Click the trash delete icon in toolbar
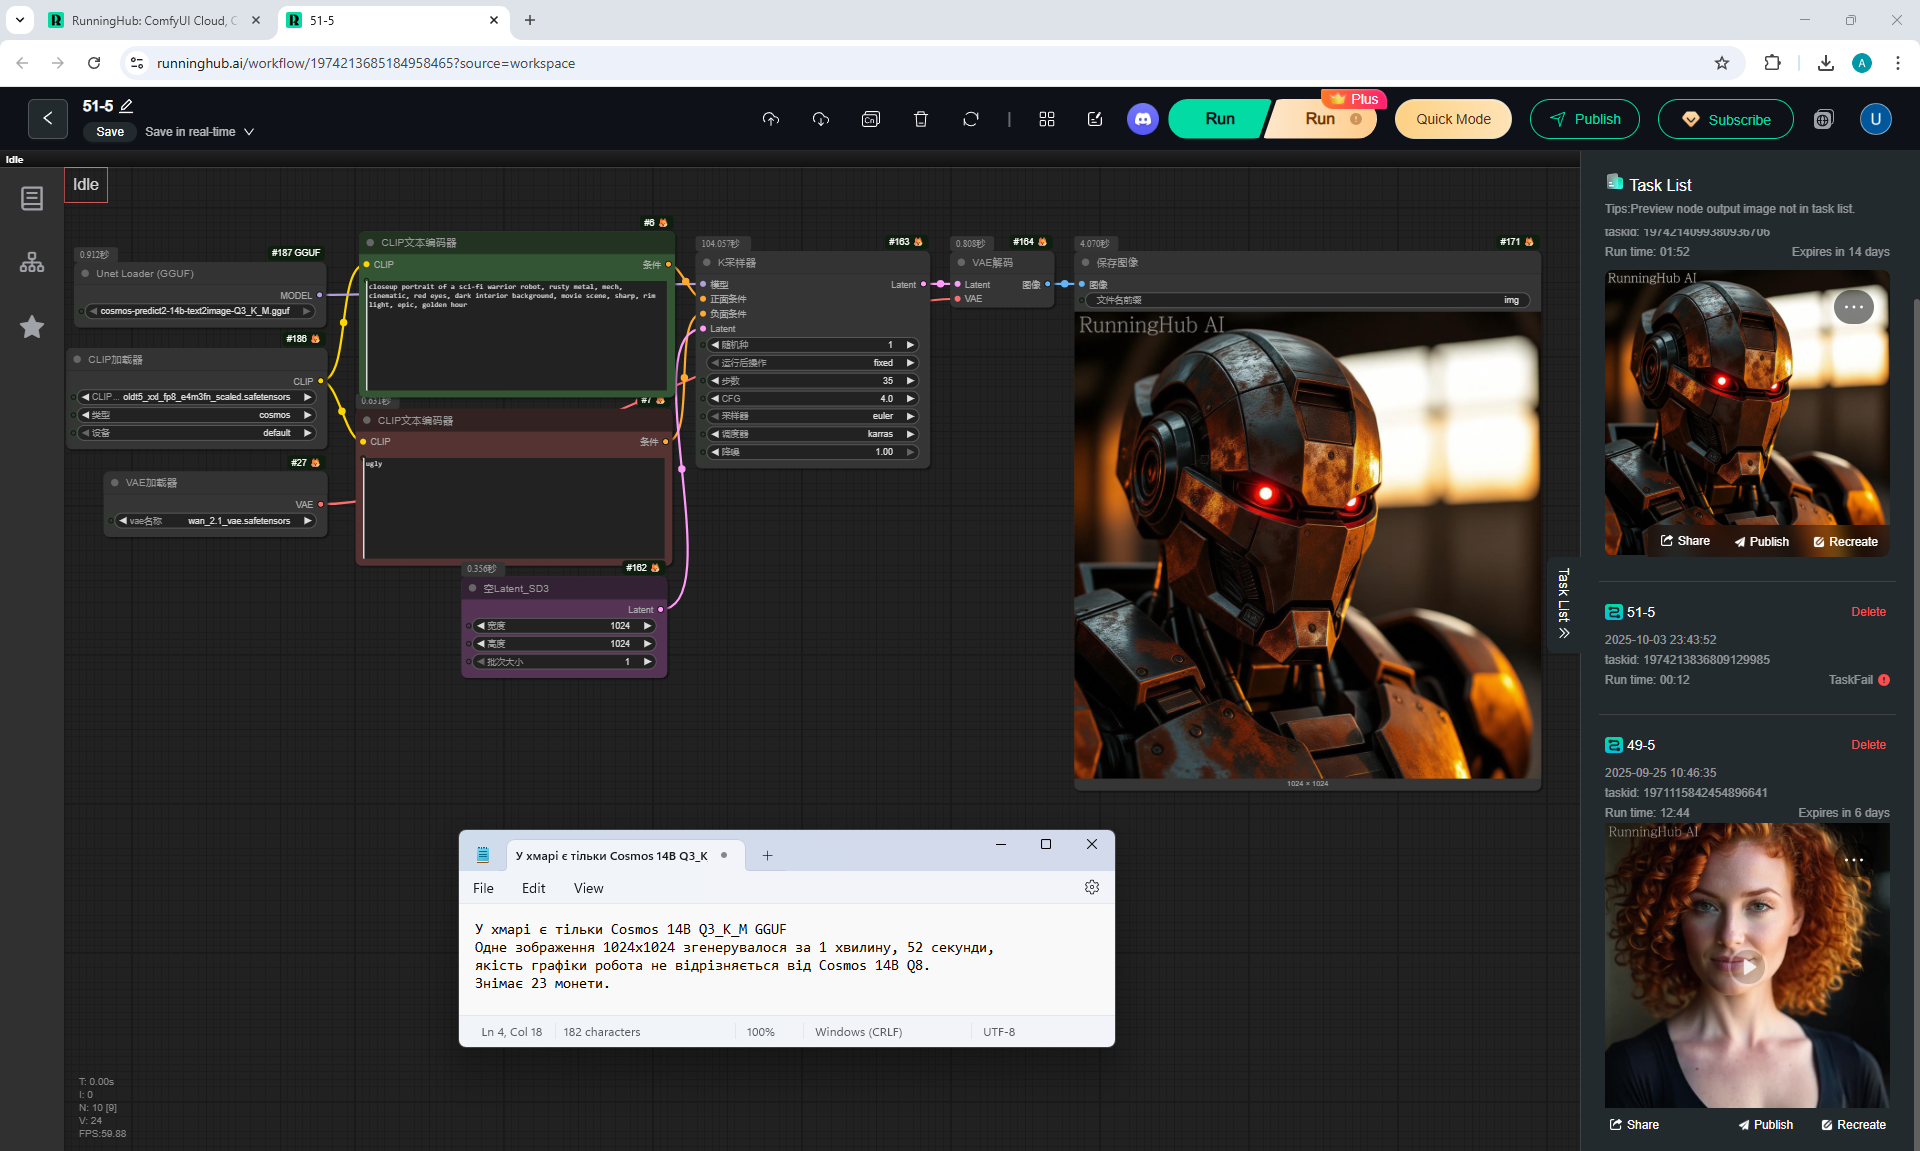This screenshot has width=1920, height=1151. point(920,119)
